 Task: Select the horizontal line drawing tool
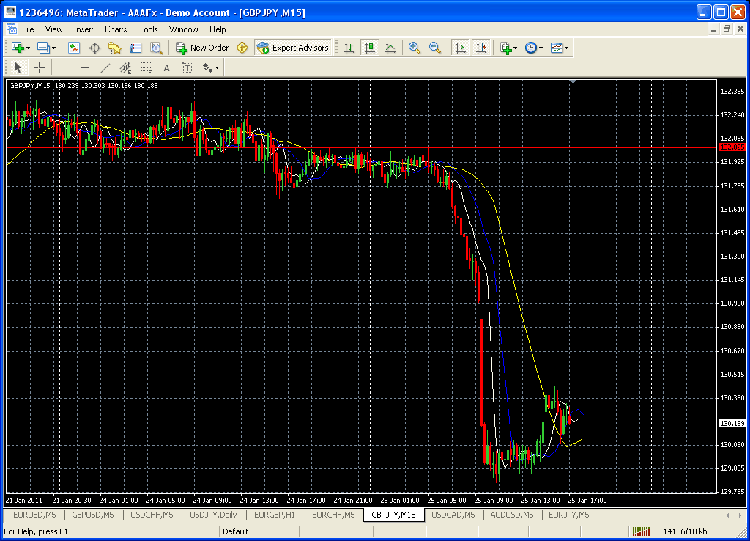tap(84, 68)
